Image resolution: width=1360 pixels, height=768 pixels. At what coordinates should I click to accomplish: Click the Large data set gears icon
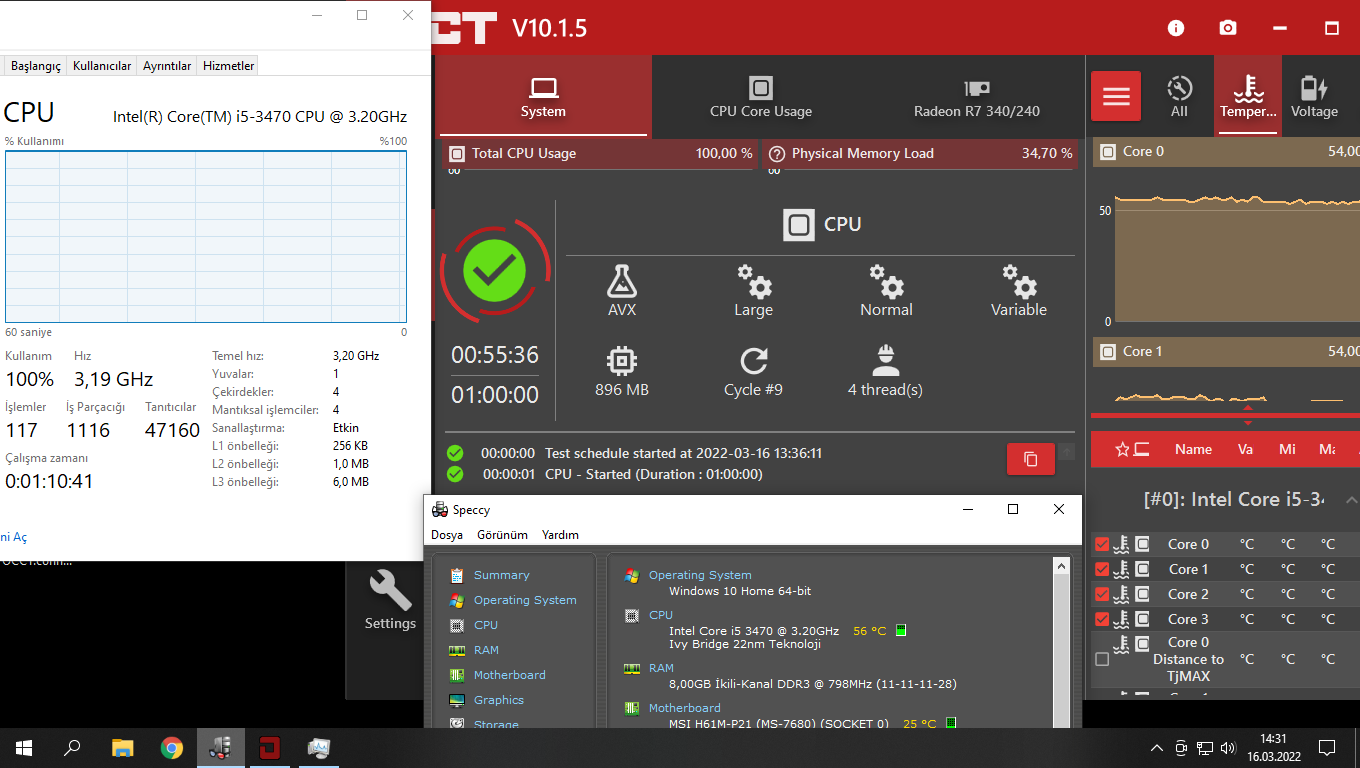point(754,281)
